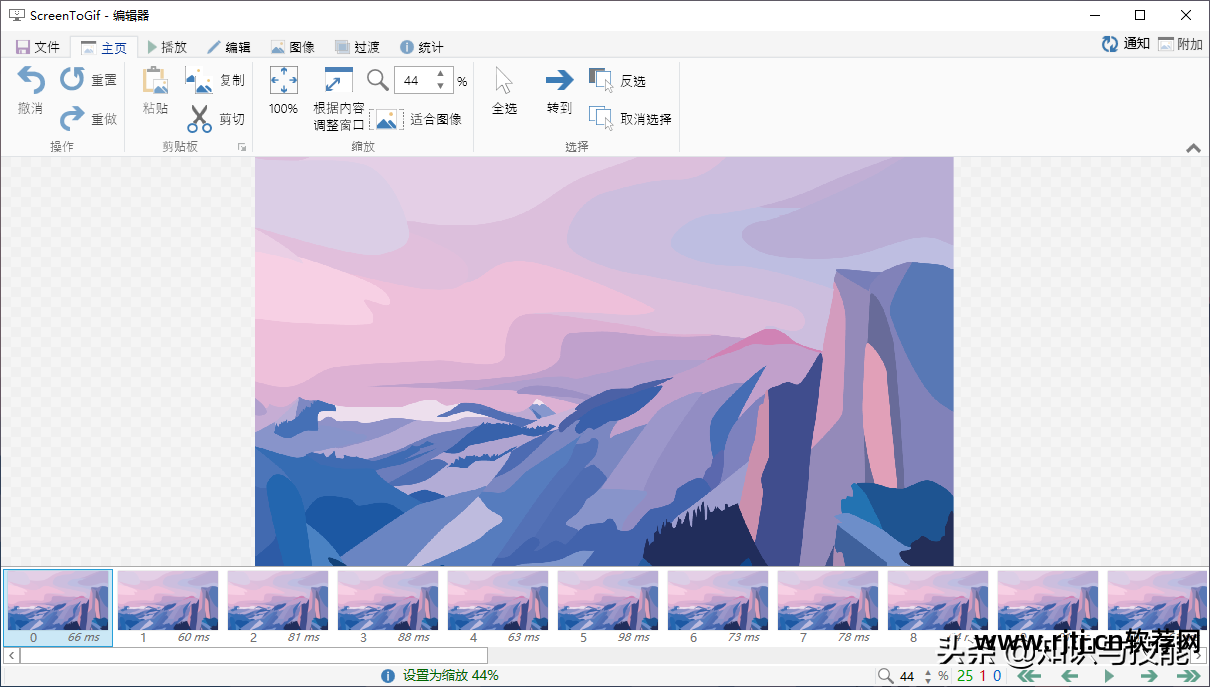Click the status message 设置为缩放 44%
1210x687 pixels.
pyautogui.click(x=451, y=676)
